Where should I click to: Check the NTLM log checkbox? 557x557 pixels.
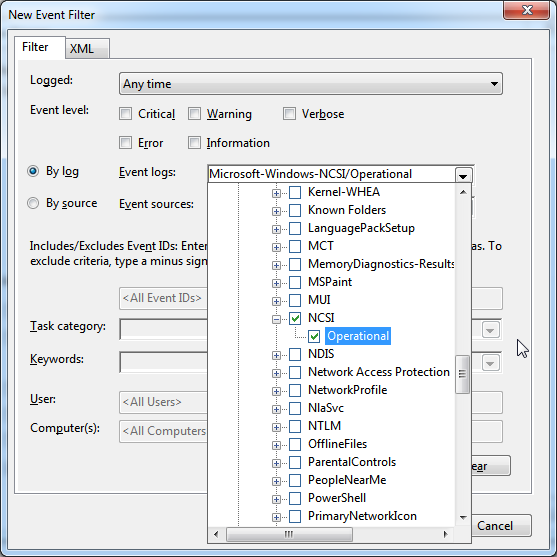tap(295, 426)
